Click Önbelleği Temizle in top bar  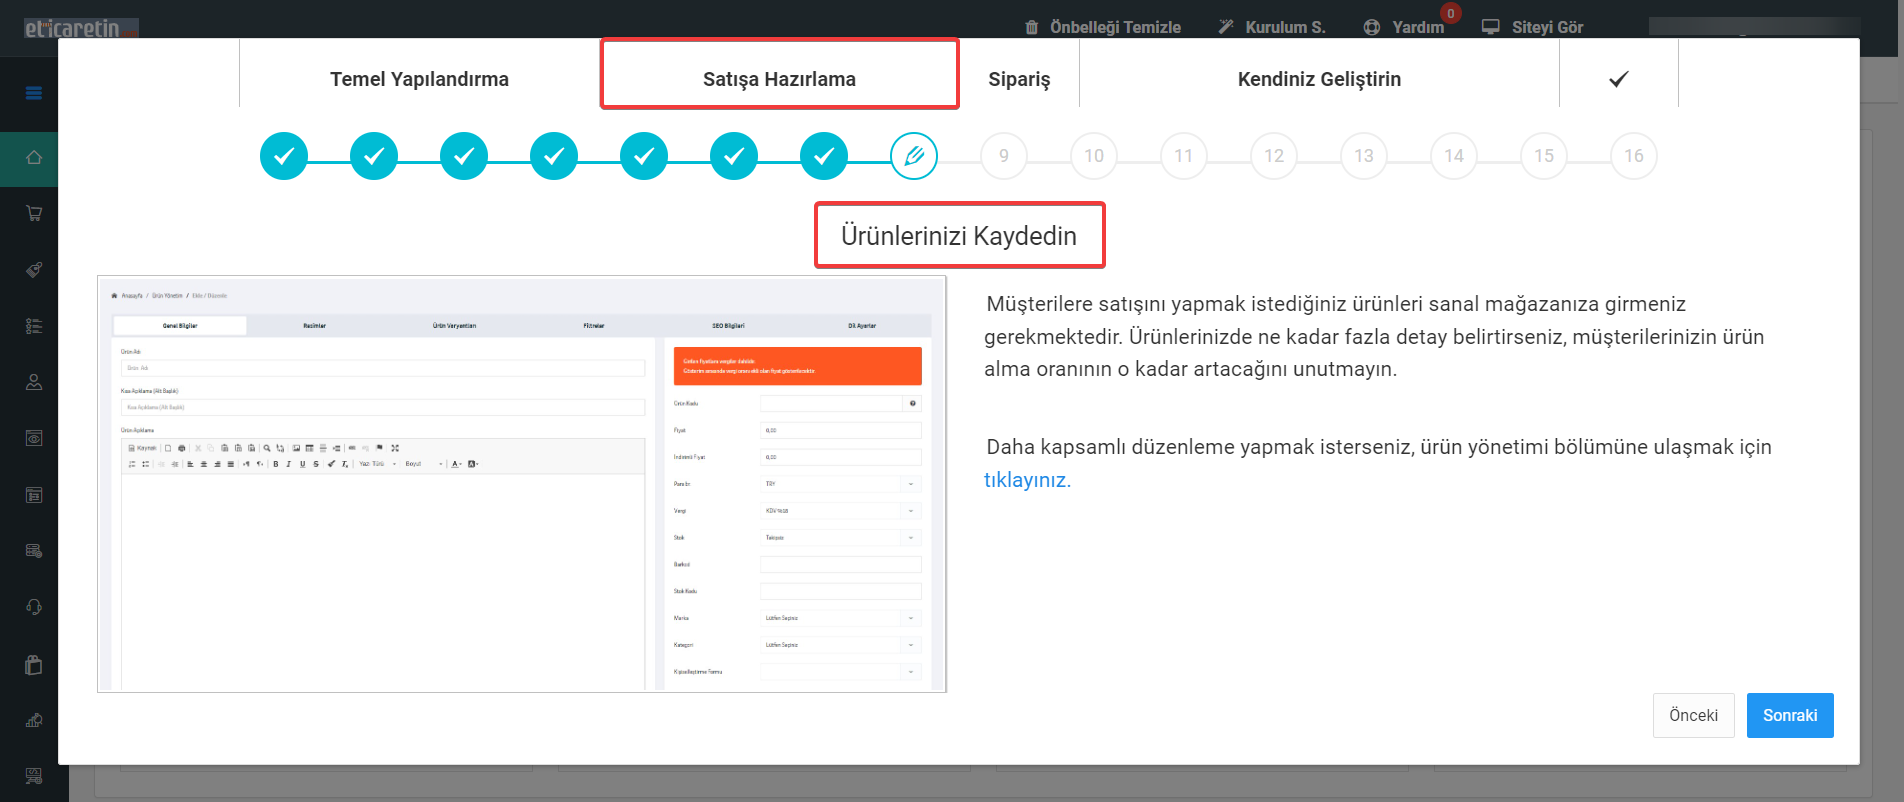(1115, 27)
